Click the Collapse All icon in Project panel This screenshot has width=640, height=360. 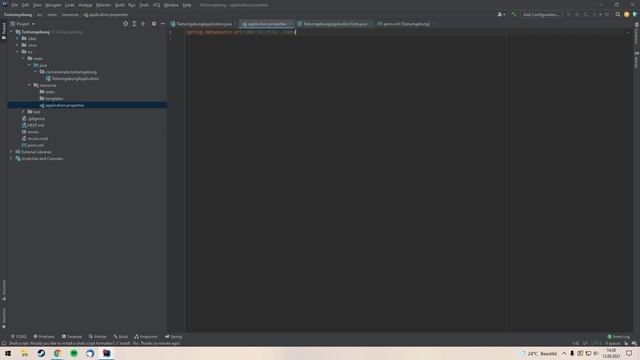pos(143,24)
